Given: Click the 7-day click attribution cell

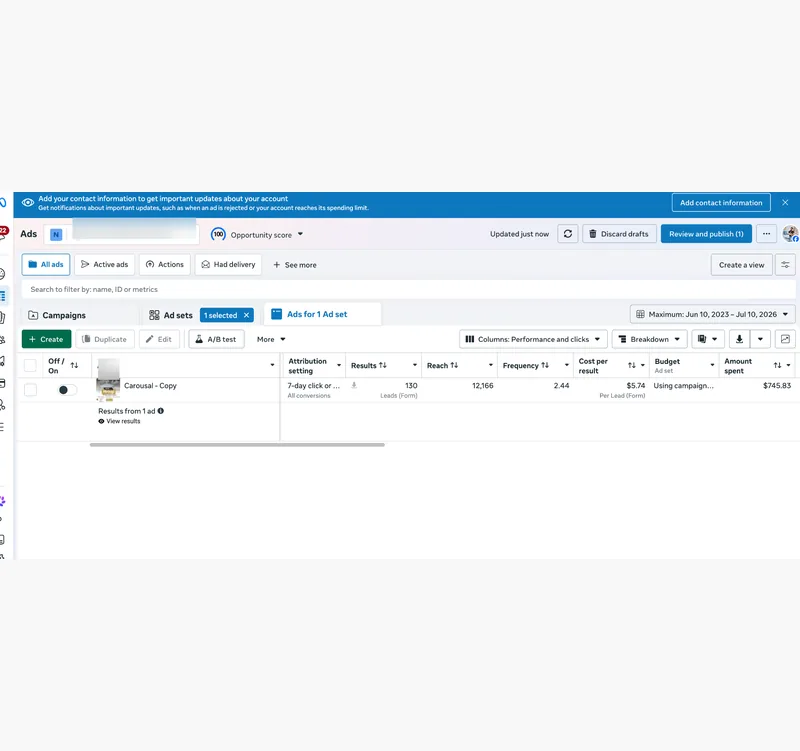Looking at the screenshot, I should (x=313, y=386).
